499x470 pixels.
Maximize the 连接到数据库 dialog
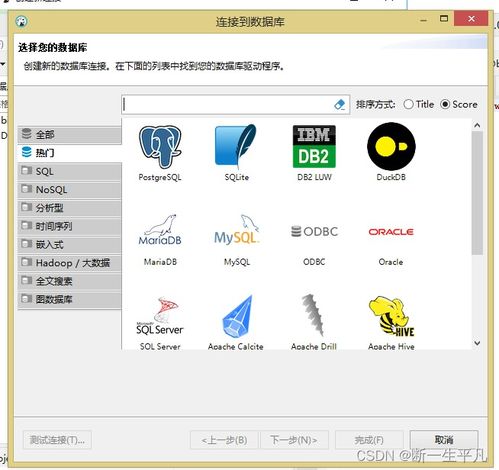444,19
